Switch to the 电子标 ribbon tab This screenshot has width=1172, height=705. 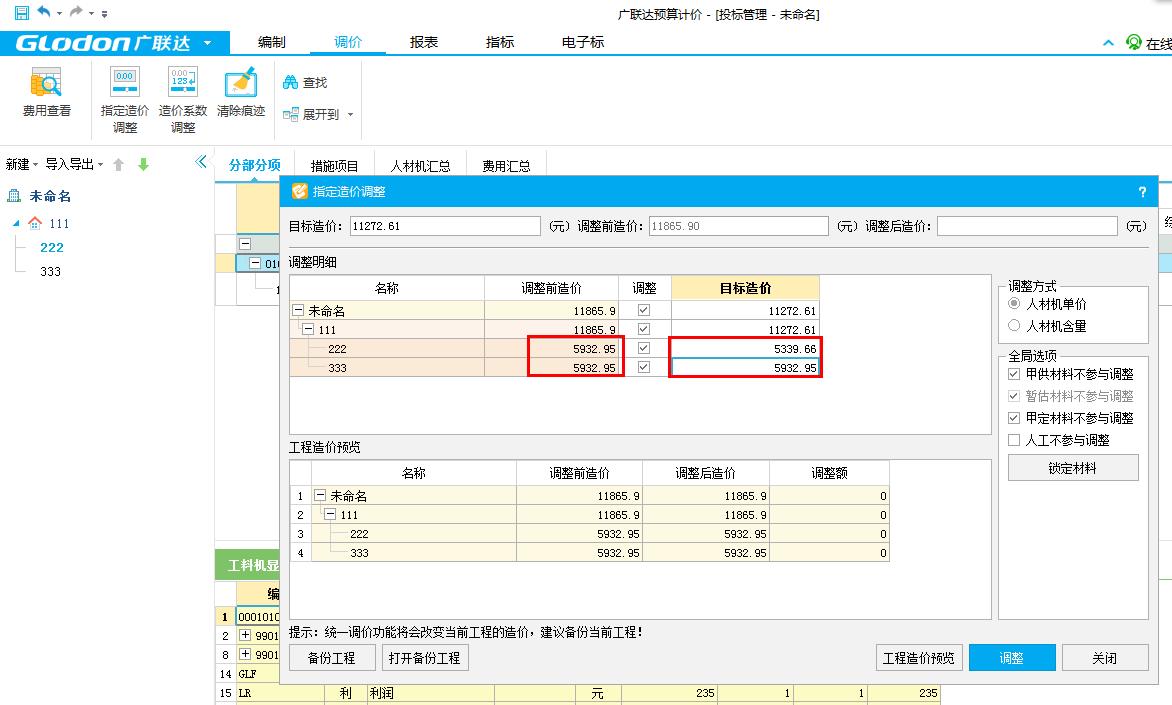point(583,43)
